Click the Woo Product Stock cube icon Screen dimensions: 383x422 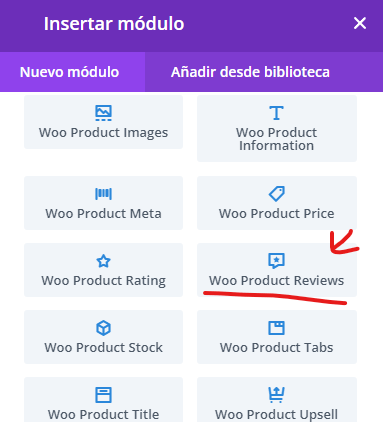point(103,328)
